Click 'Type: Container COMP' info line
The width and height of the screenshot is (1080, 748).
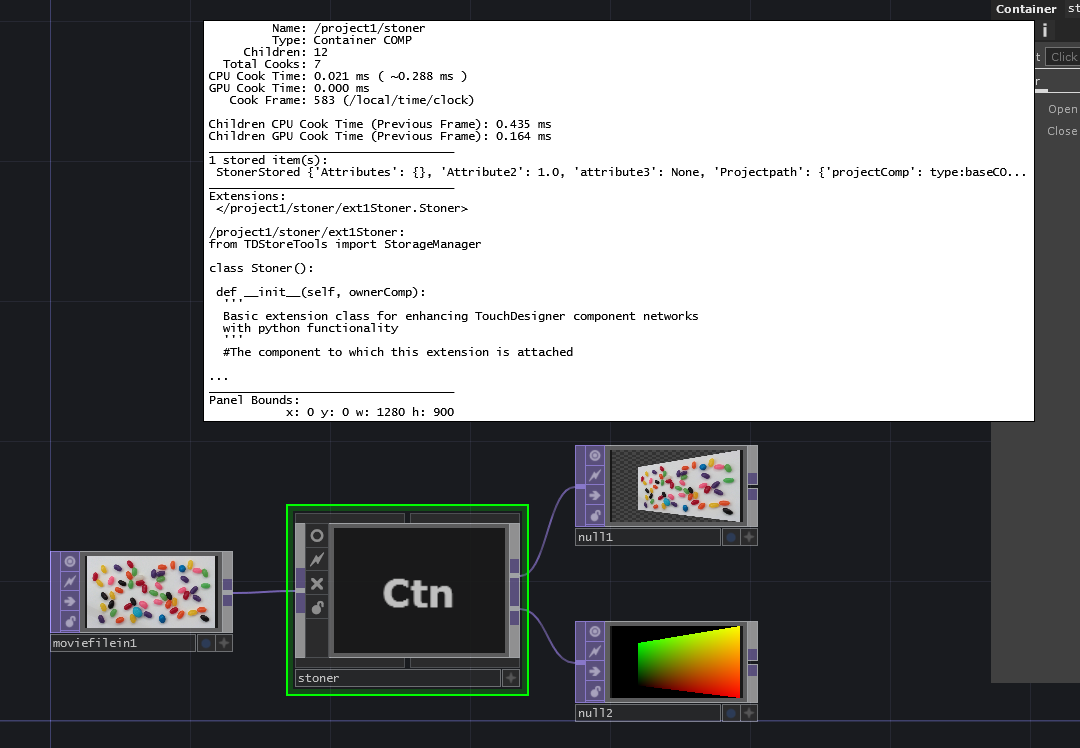[341, 40]
